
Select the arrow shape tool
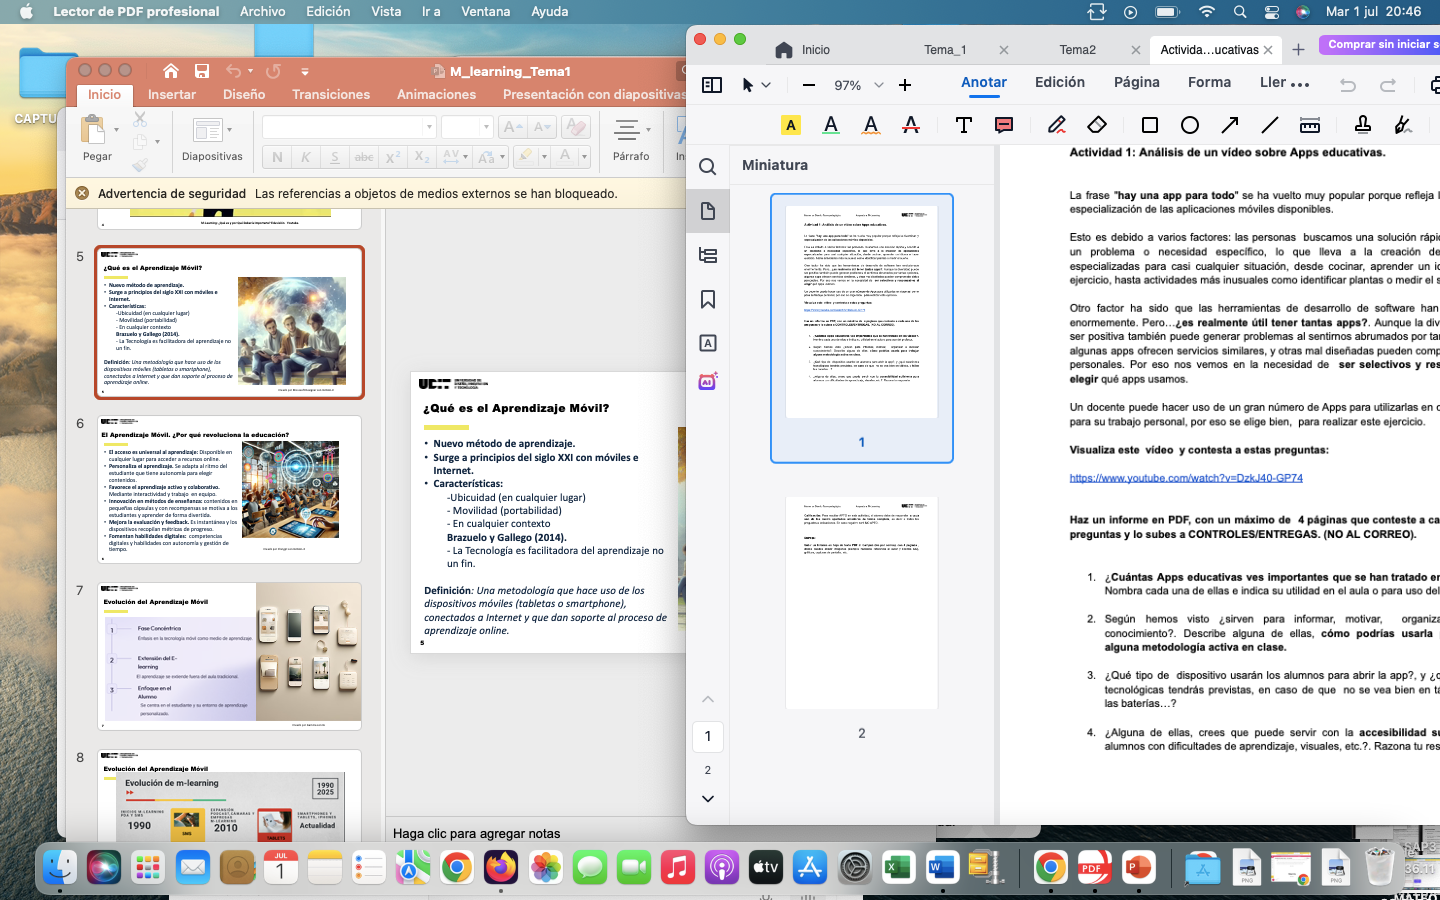(1230, 125)
